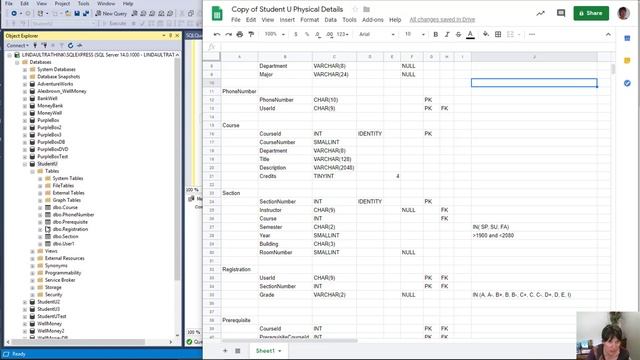This screenshot has width=640, height=360.
Task: Open the Sheets Data menu
Action: [x=330, y=20]
